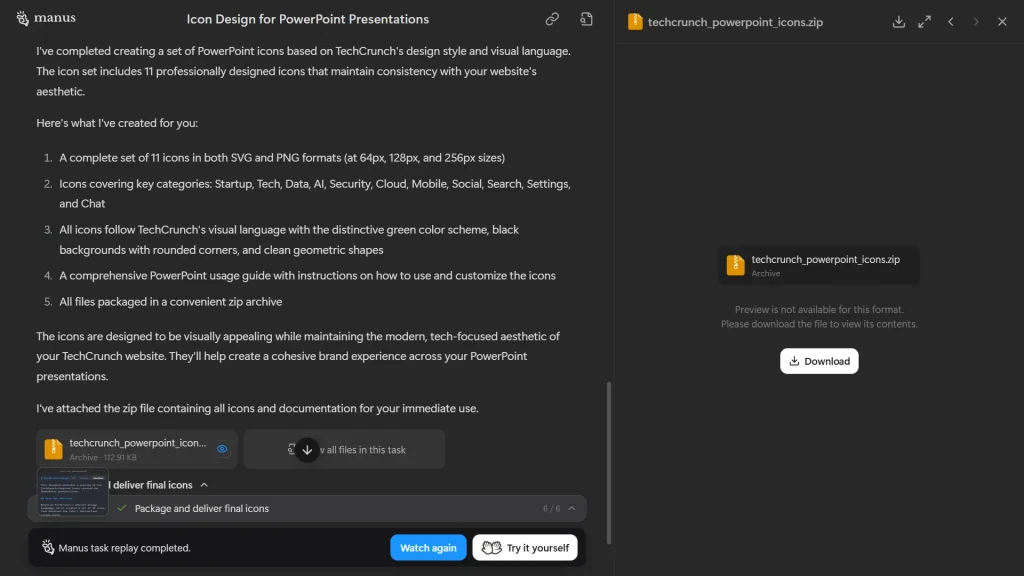Click the zip archive icon in the preview panel
This screenshot has height=576, width=1024.
(x=735, y=264)
